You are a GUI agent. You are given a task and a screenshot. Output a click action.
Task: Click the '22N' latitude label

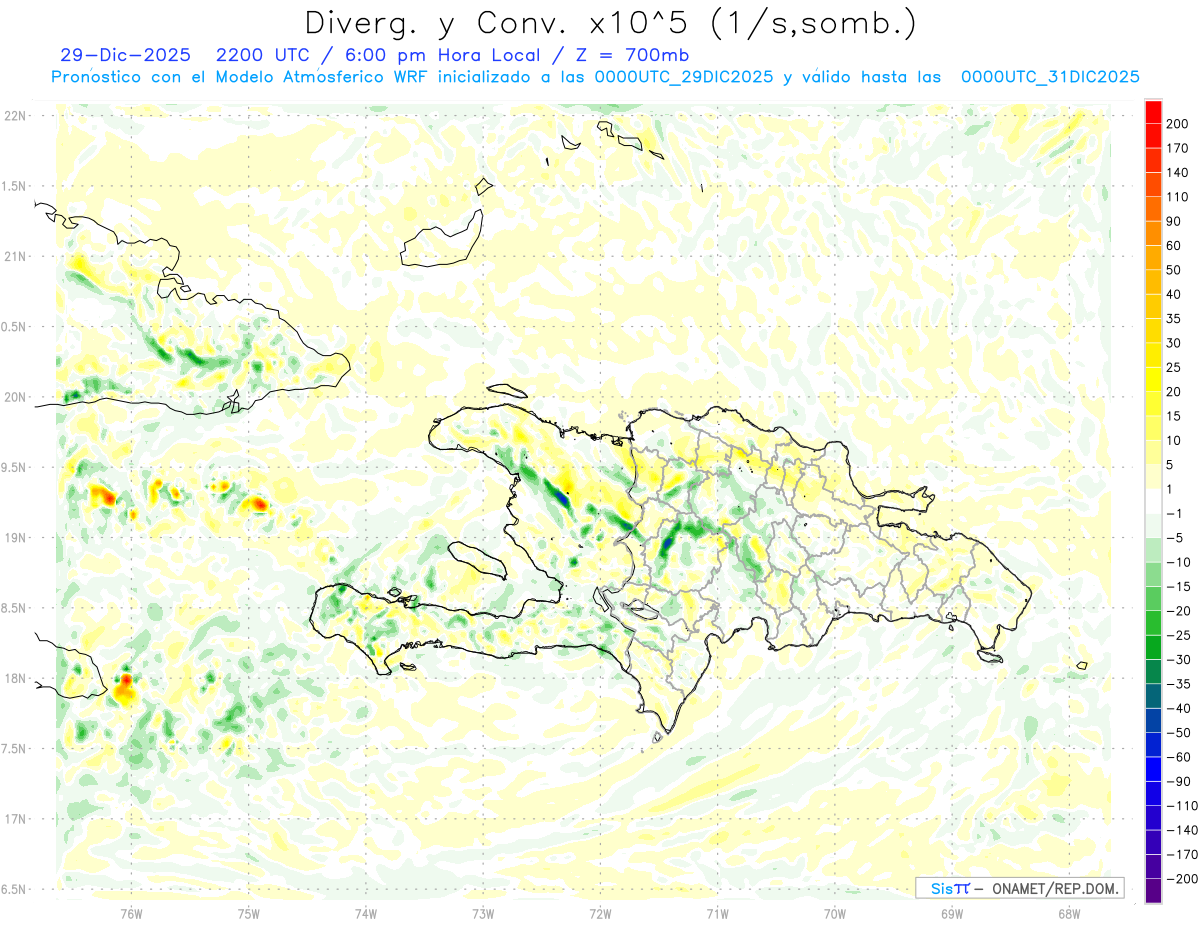click(15, 116)
